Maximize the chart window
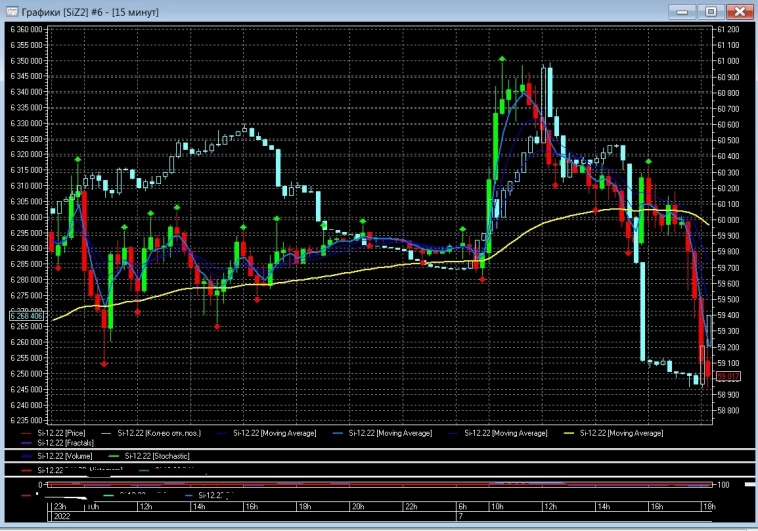Viewport: 758px width, 531px height. [711, 10]
